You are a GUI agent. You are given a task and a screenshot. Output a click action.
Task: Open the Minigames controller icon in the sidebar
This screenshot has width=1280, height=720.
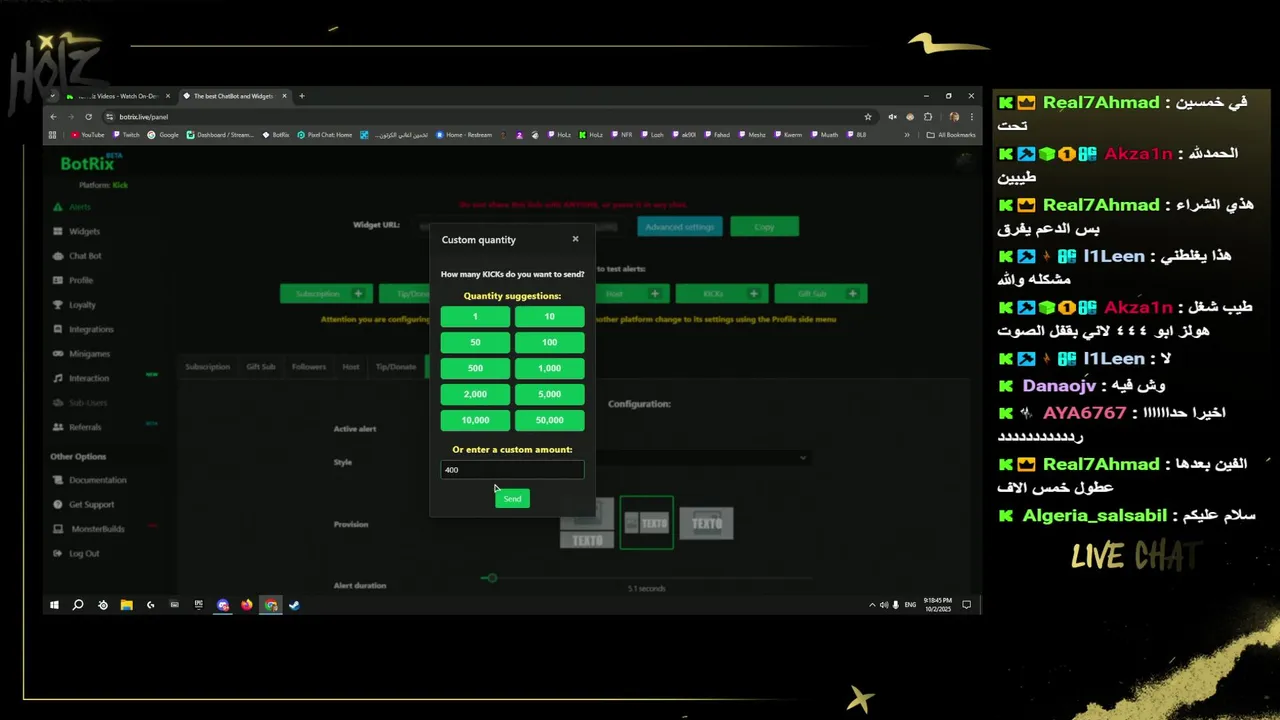[x=57, y=354]
